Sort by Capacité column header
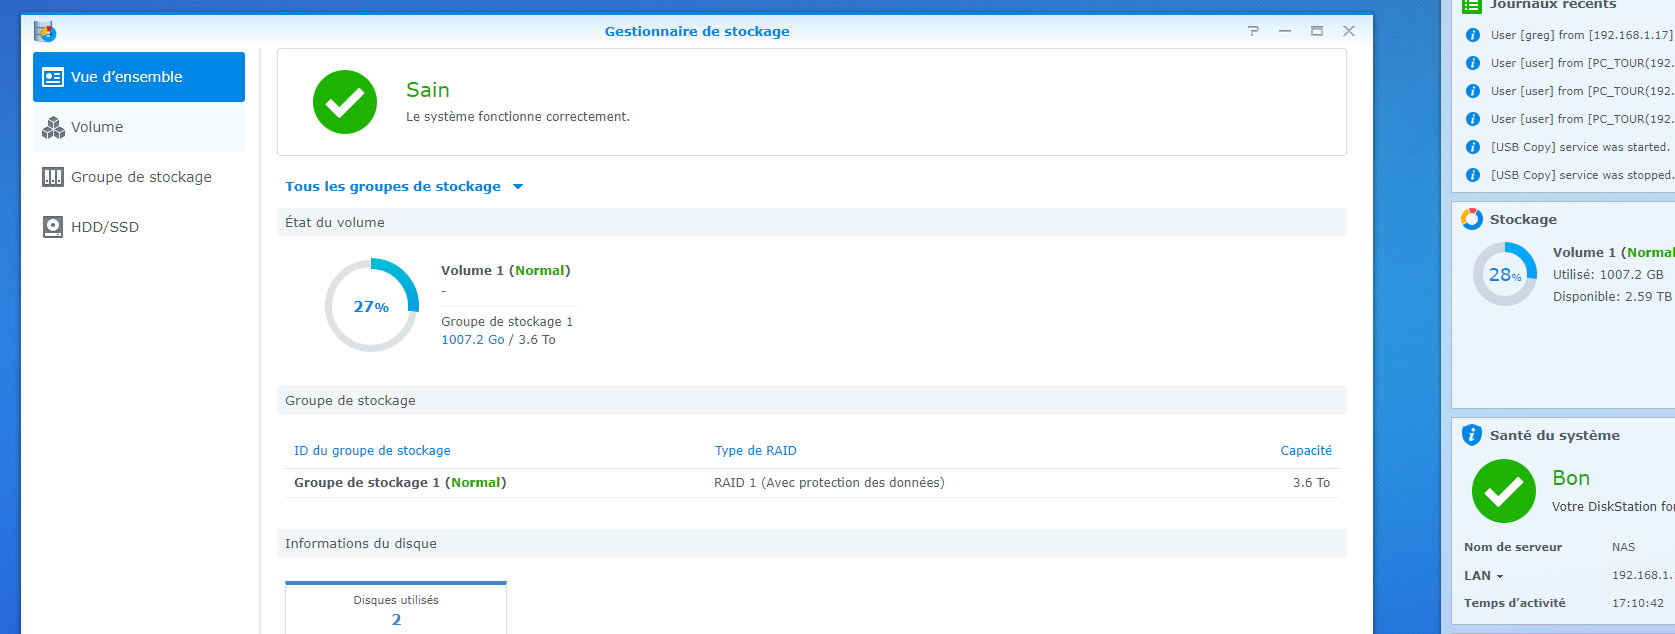This screenshot has height=634, width=1675. (1305, 451)
